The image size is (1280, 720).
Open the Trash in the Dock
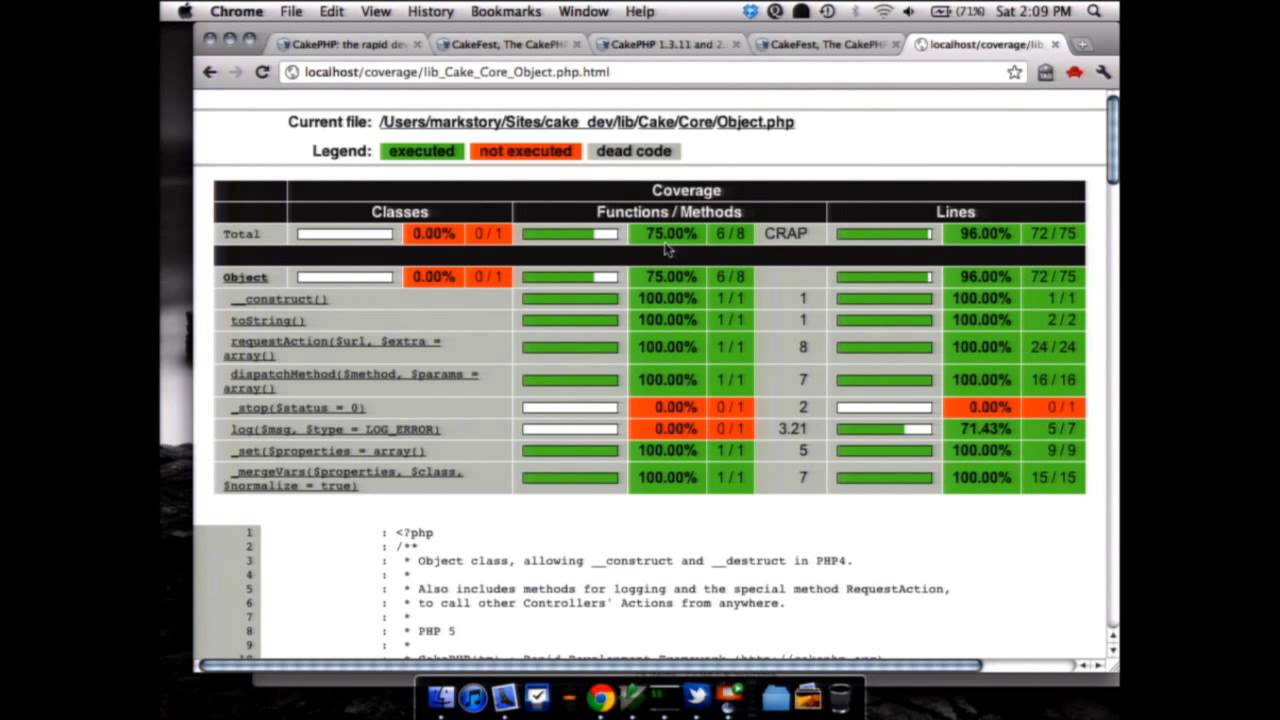click(x=841, y=697)
